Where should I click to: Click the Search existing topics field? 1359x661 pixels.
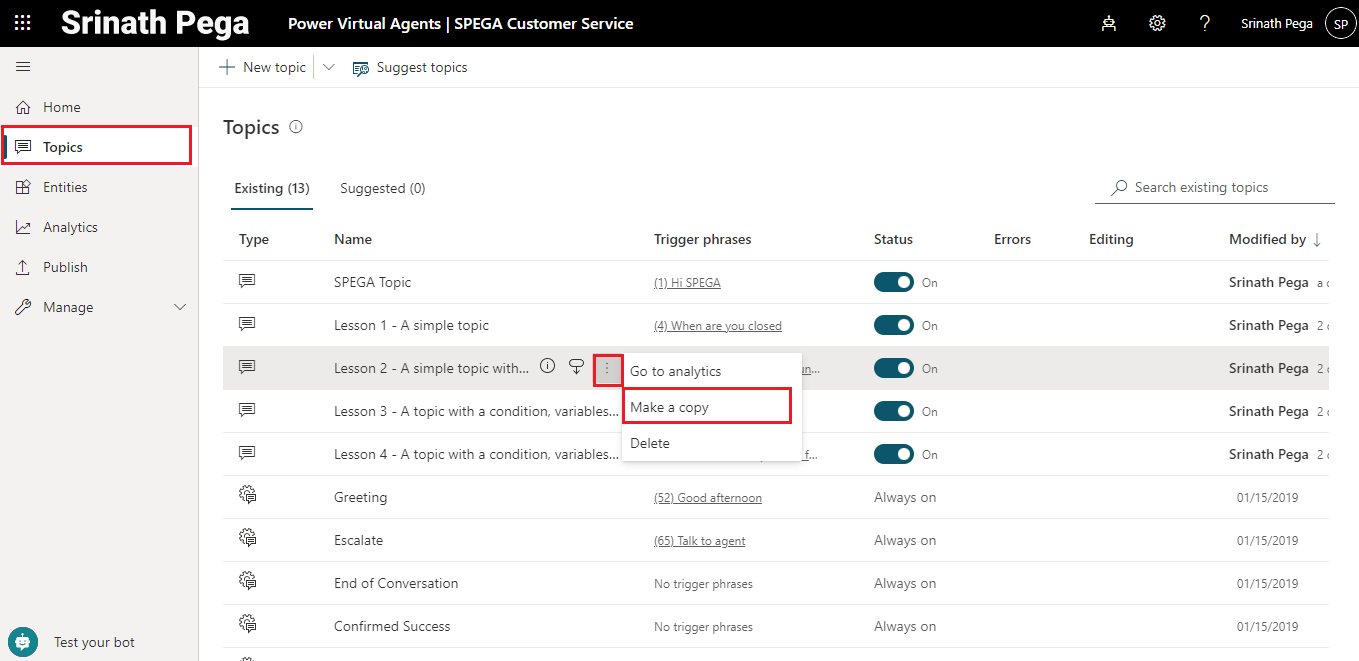(1220, 187)
